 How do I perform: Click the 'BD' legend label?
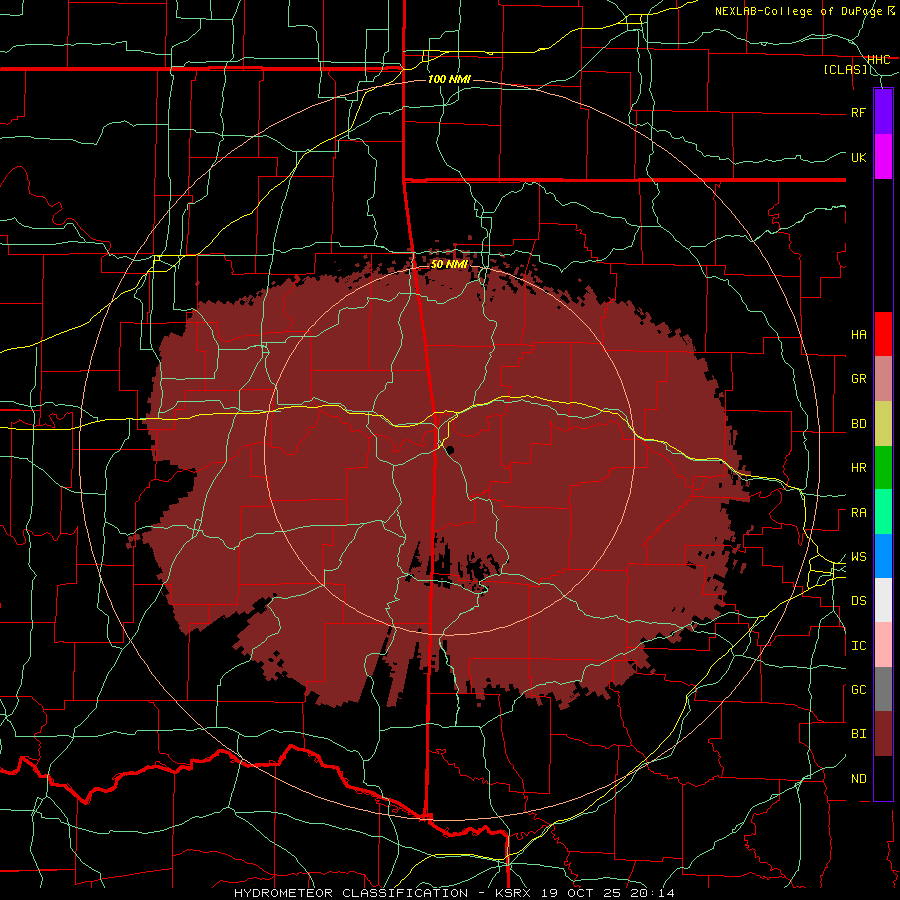pos(858,424)
